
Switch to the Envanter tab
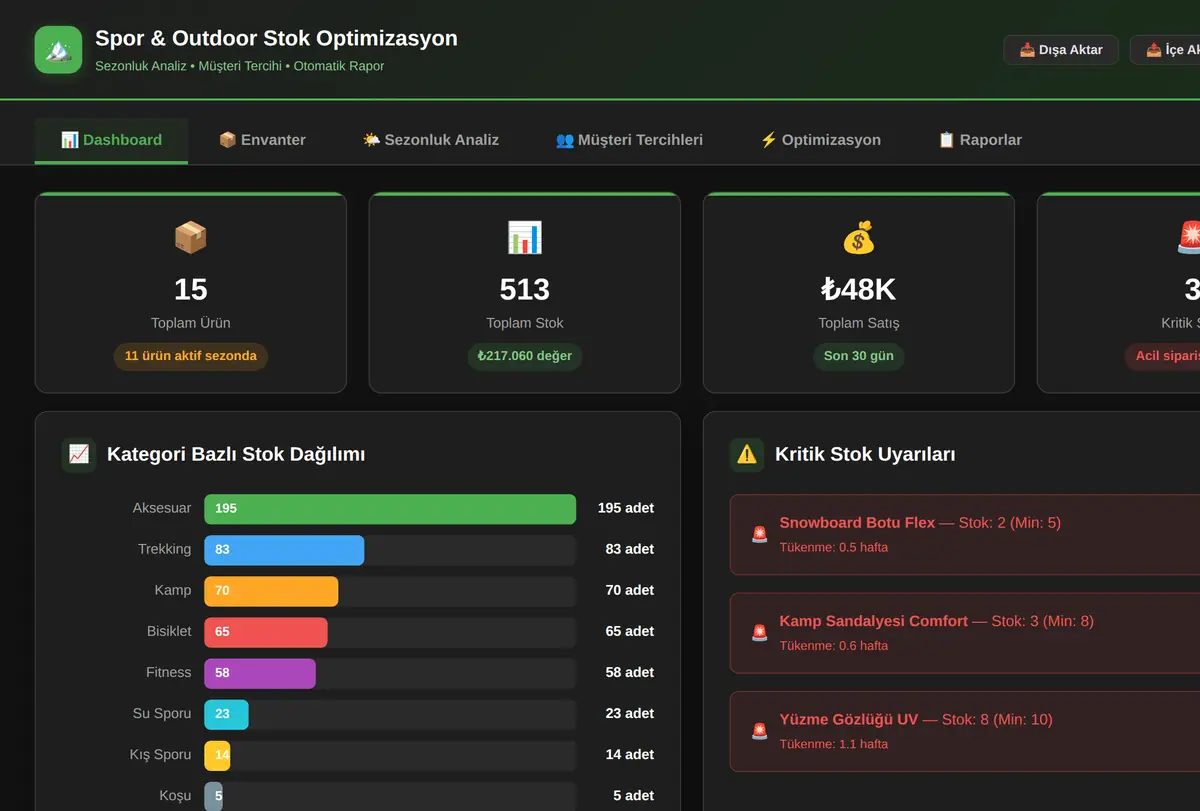tap(262, 140)
